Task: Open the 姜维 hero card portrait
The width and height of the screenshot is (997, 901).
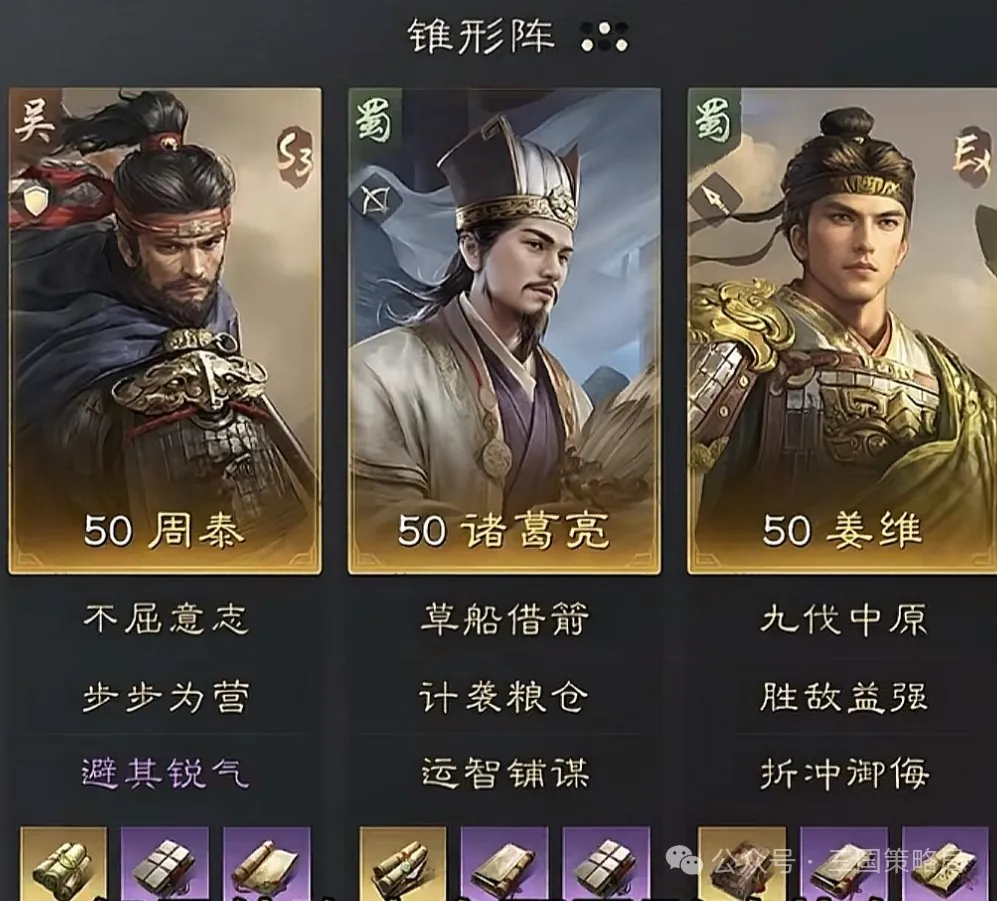Action: [842, 331]
